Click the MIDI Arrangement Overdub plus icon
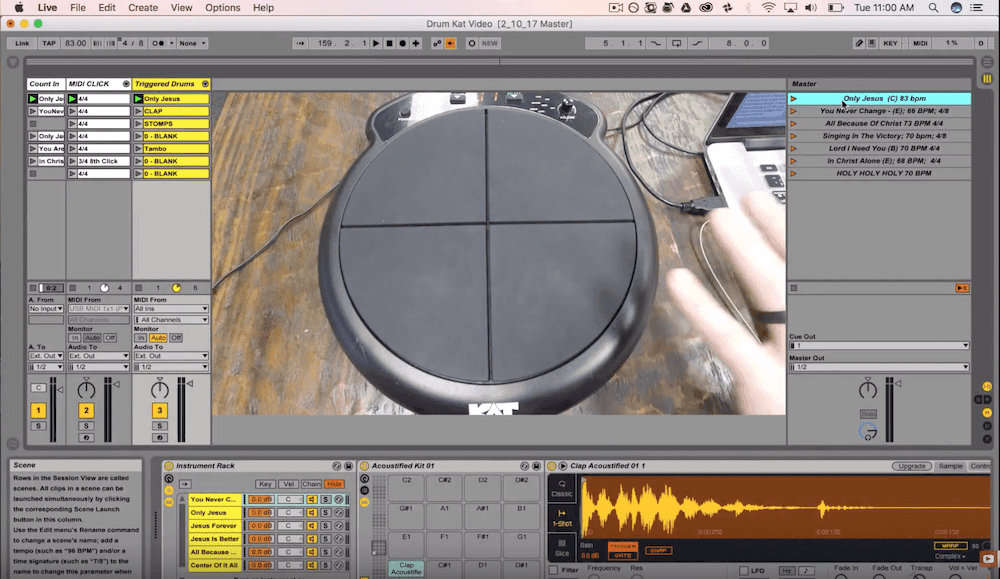This screenshot has height=579, width=1000. [x=416, y=43]
